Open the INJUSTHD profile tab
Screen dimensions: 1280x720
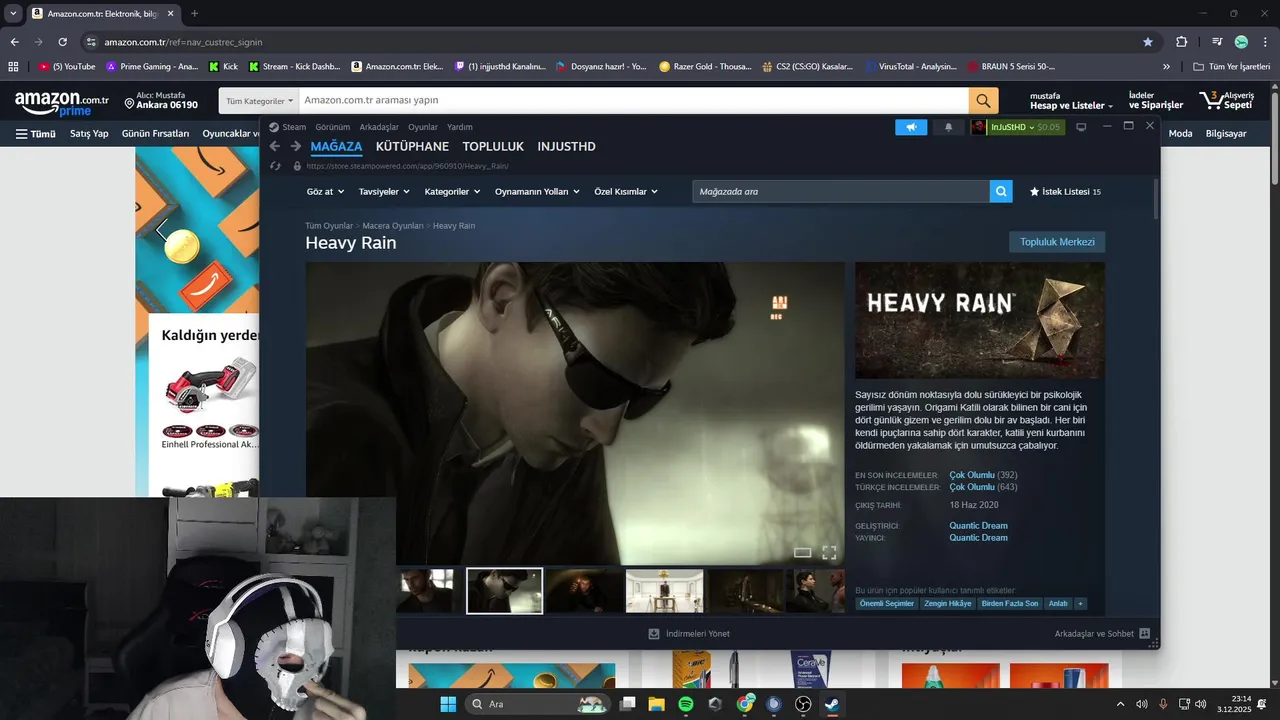(x=566, y=147)
